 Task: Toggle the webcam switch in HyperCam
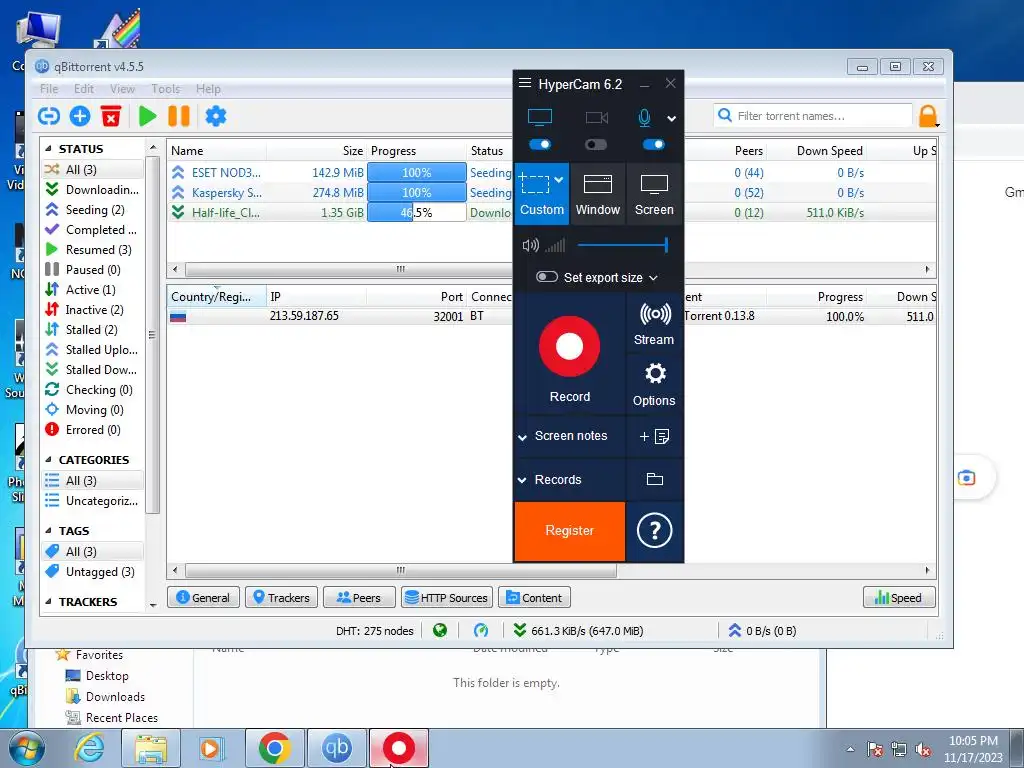[596, 144]
